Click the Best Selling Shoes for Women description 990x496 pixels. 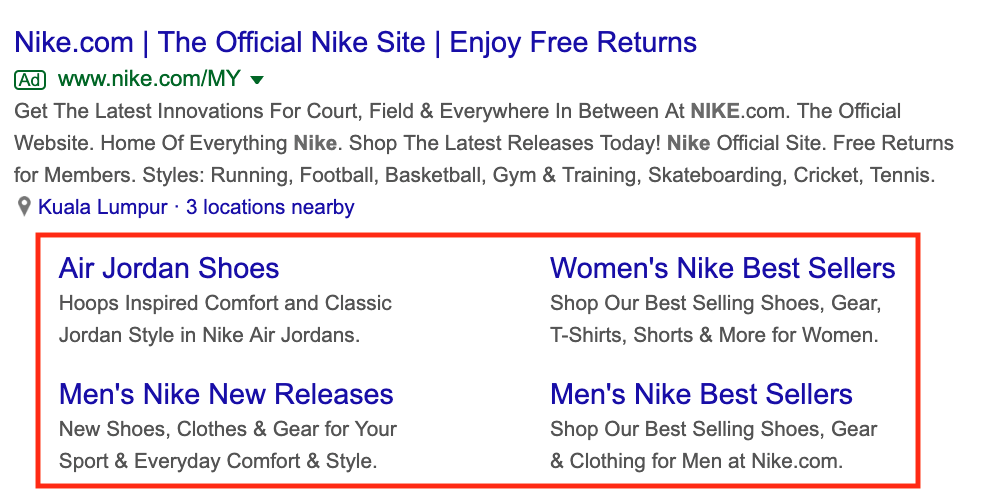(x=715, y=319)
